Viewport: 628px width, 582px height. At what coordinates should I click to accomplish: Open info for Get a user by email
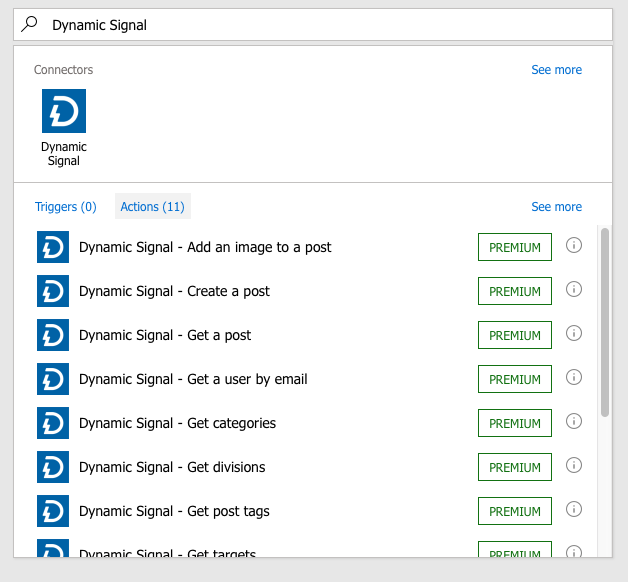click(x=574, y=377)
